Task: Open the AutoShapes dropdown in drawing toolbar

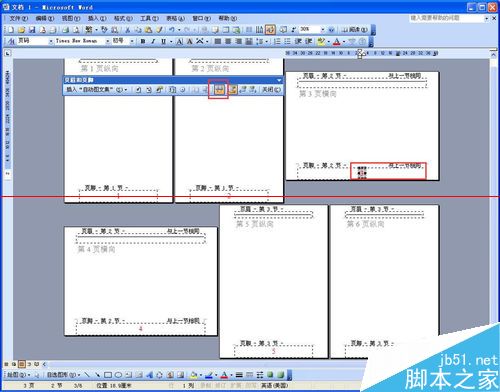Action: pos(63,375)
